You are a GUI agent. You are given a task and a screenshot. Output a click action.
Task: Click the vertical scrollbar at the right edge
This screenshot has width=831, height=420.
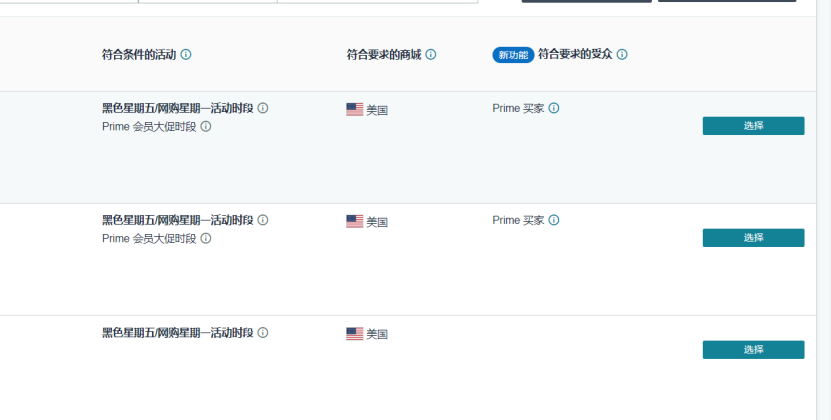pos(824,212)
